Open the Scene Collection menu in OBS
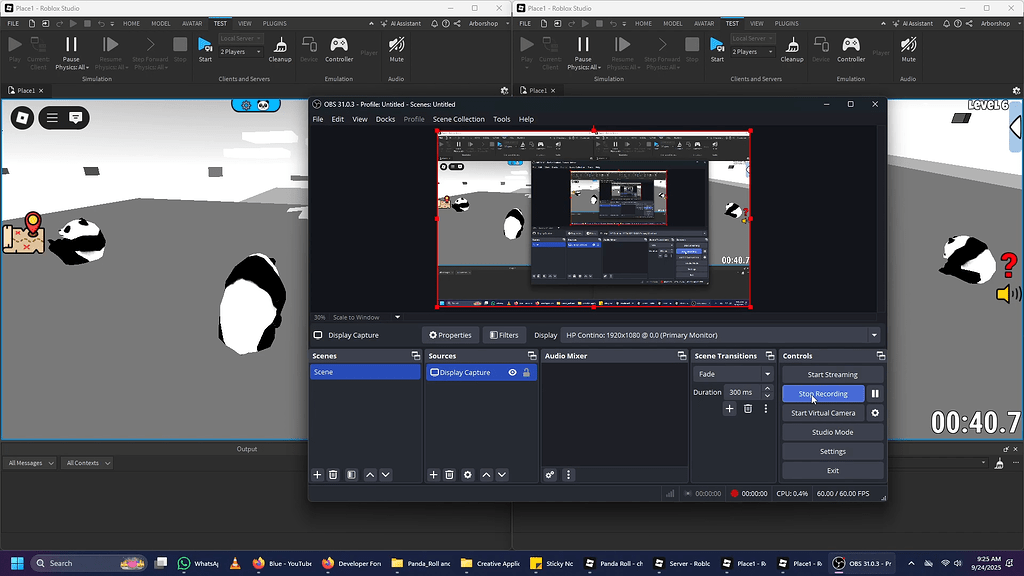Viewport: 1024px width, 576px height. coord(457,119)
